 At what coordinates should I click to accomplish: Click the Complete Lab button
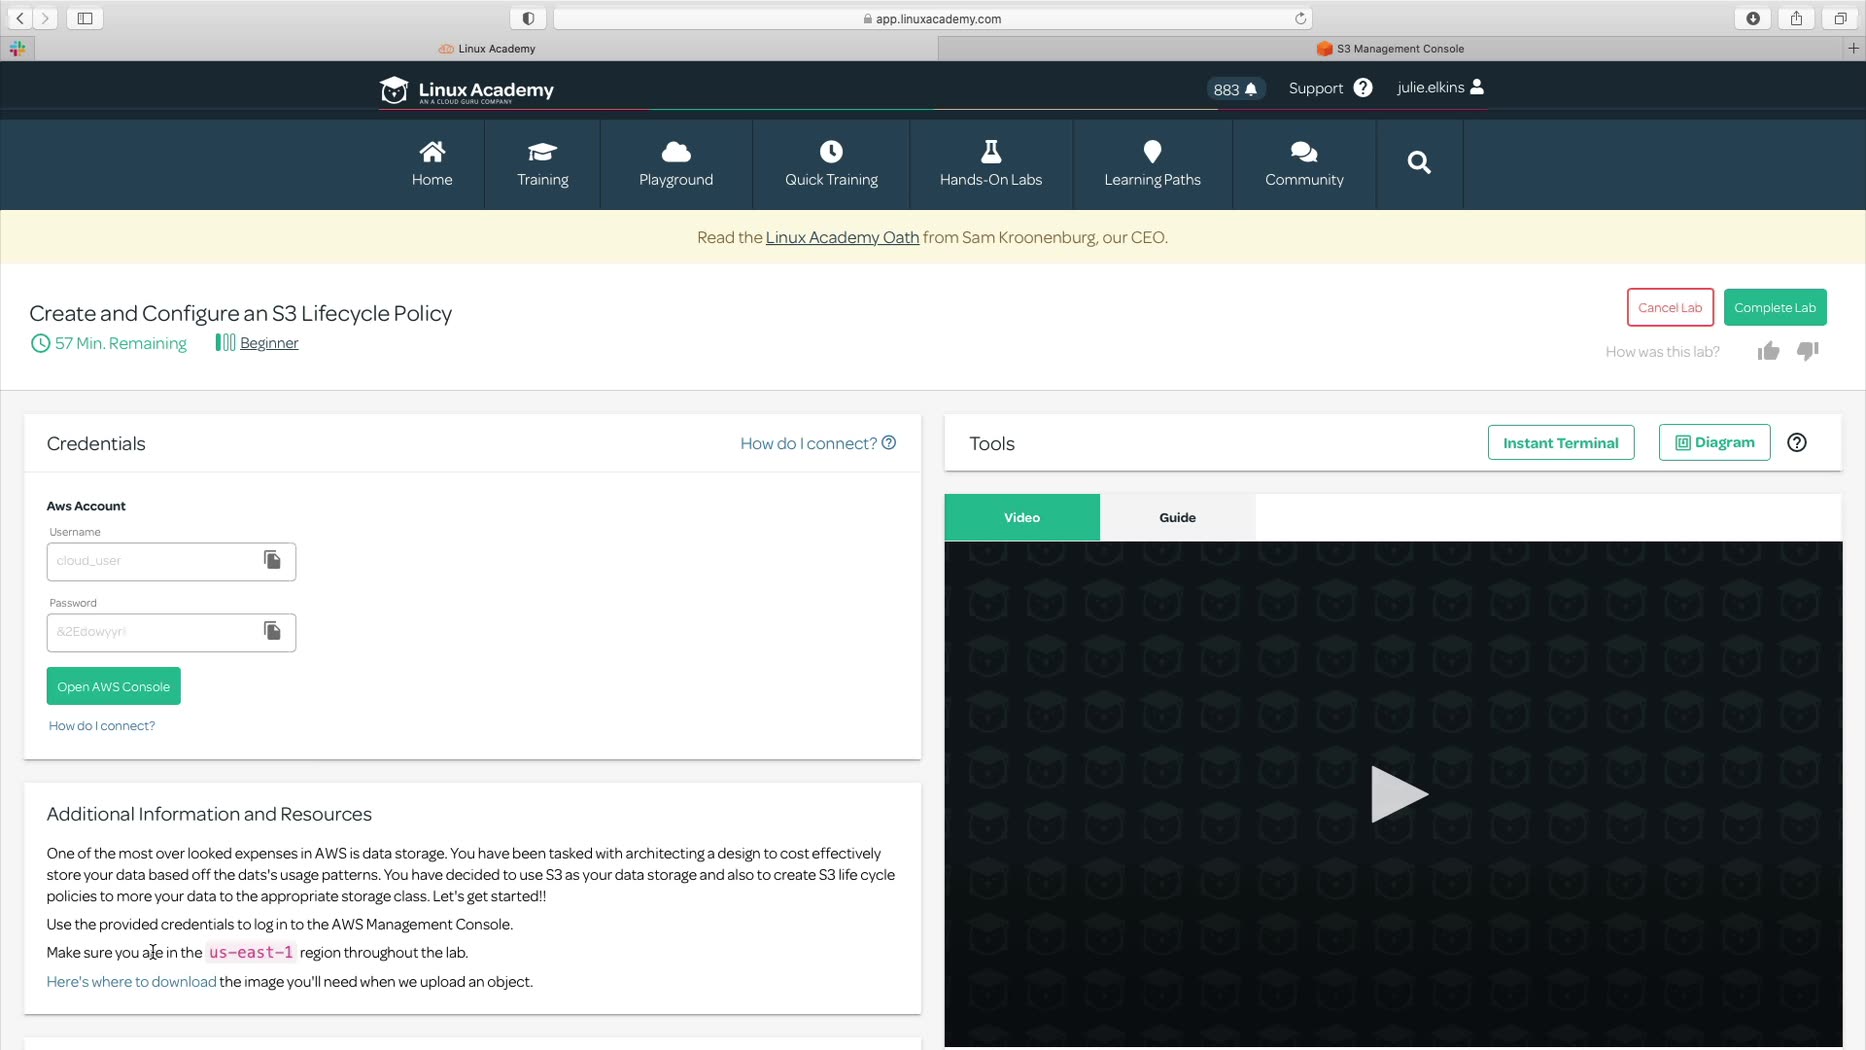point(1775,307)
